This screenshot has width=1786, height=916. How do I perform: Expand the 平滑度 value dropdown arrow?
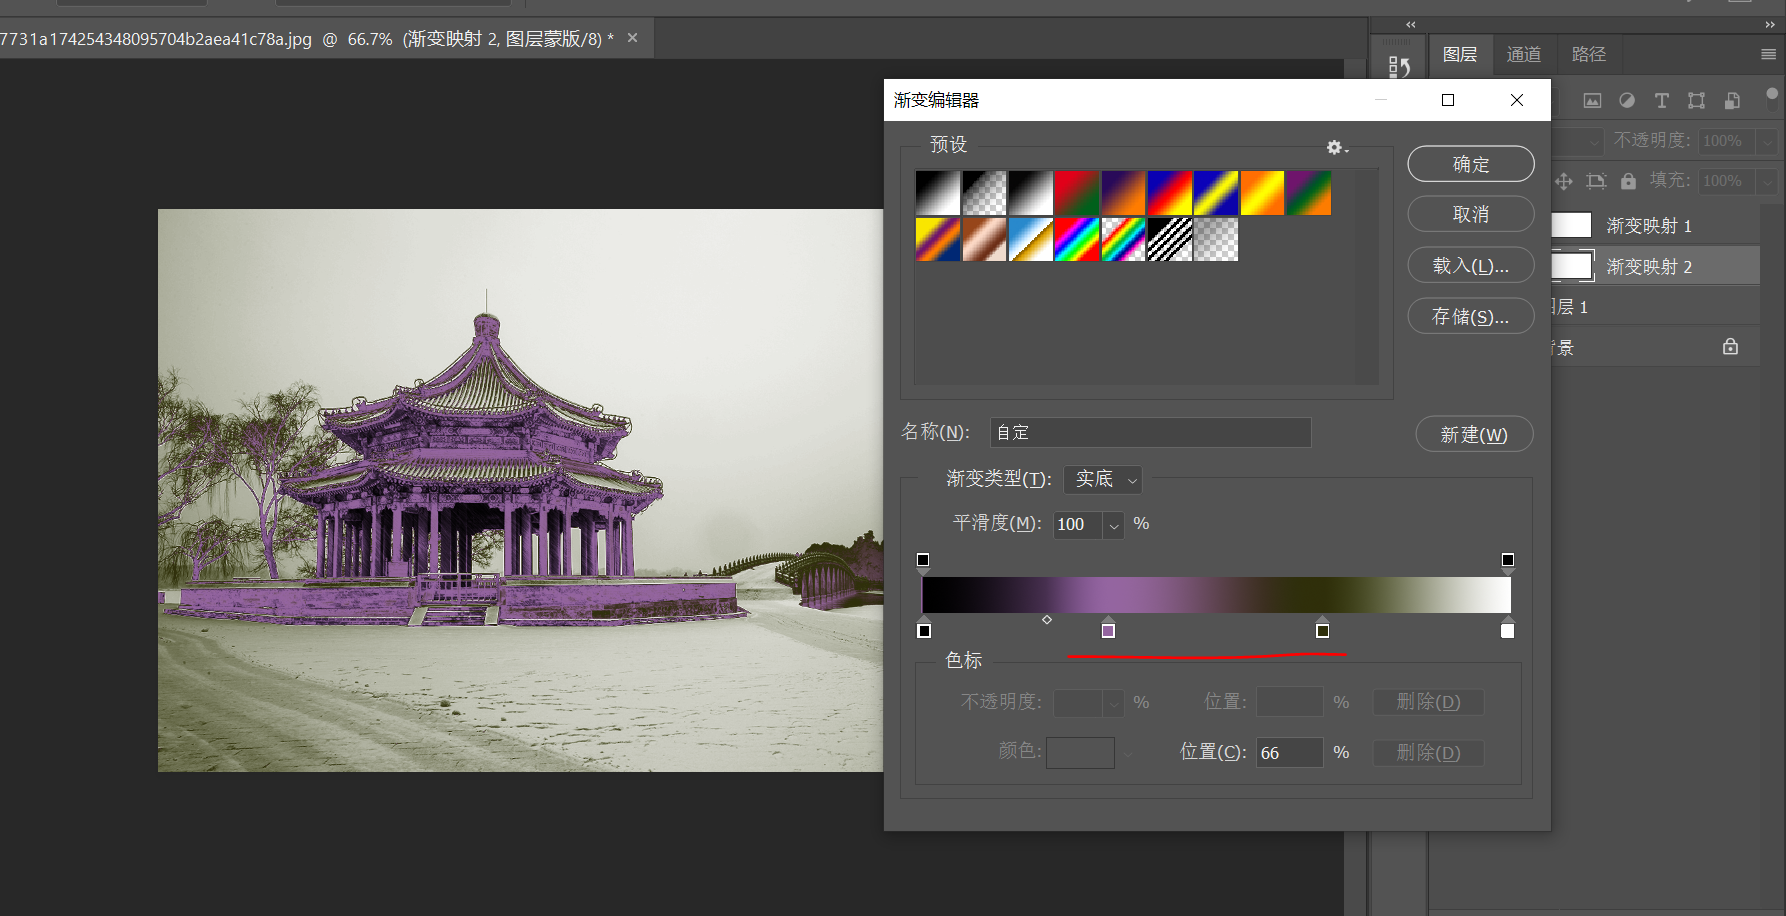click(1114, 525)
